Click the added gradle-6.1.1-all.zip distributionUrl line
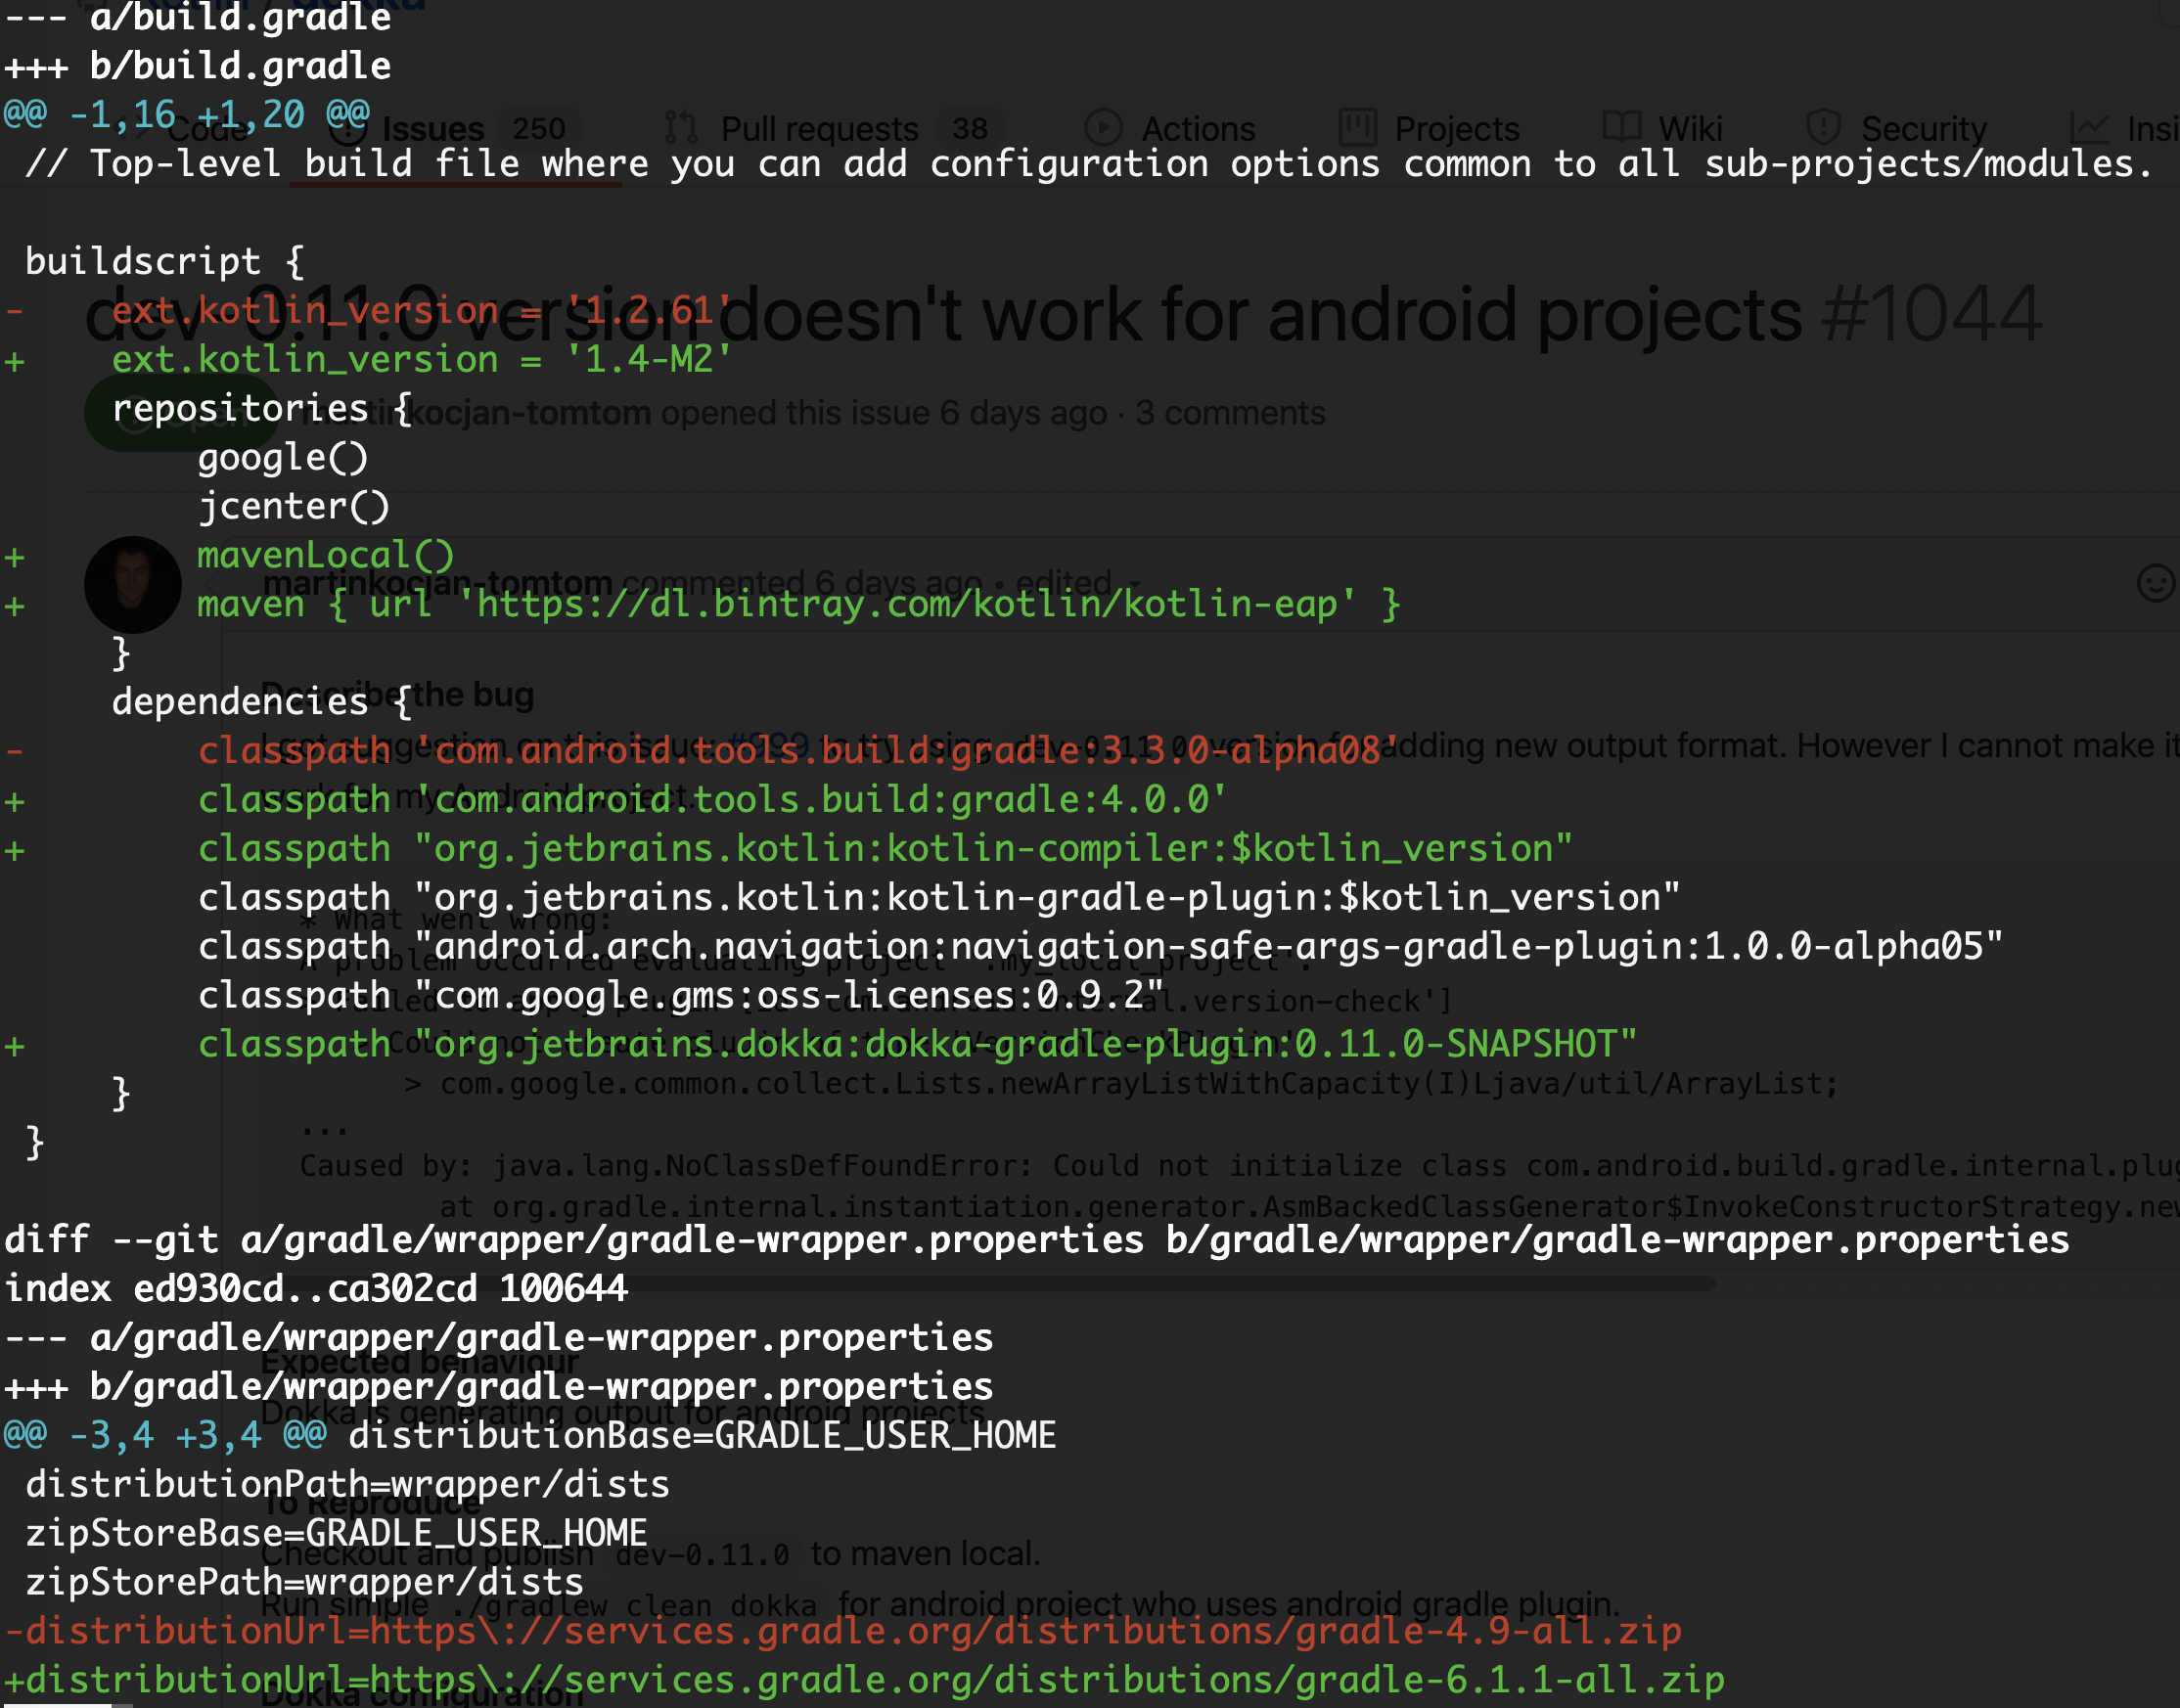Screen dimensions: 2180x1708 (865, 1681)
